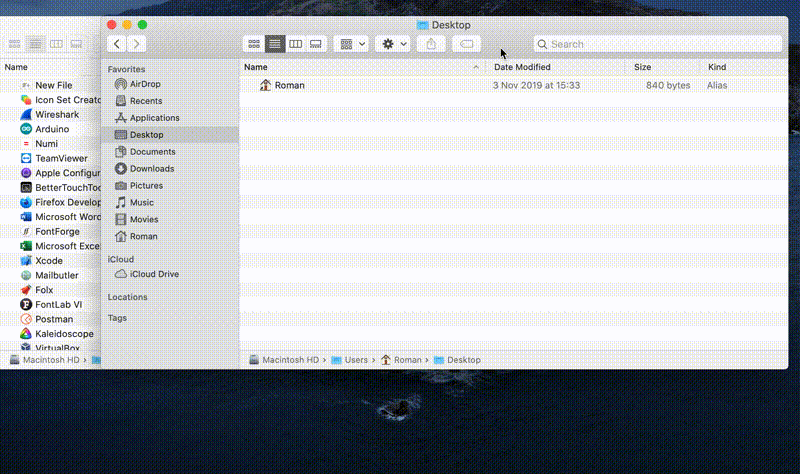The height and width of the screenshot is (474, 800).
Task: Click the 3 Nov 2019 at 15:33 date cell
Action: pyautogui.click(x=536, y=85)
